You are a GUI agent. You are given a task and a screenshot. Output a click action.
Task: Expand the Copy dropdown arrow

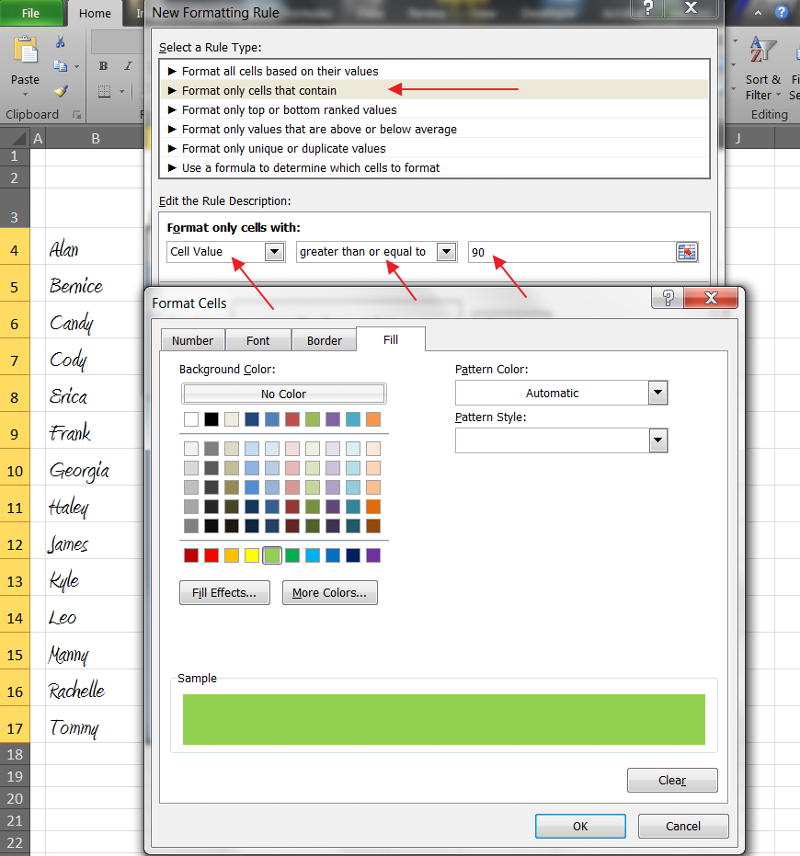click(76, 67)
